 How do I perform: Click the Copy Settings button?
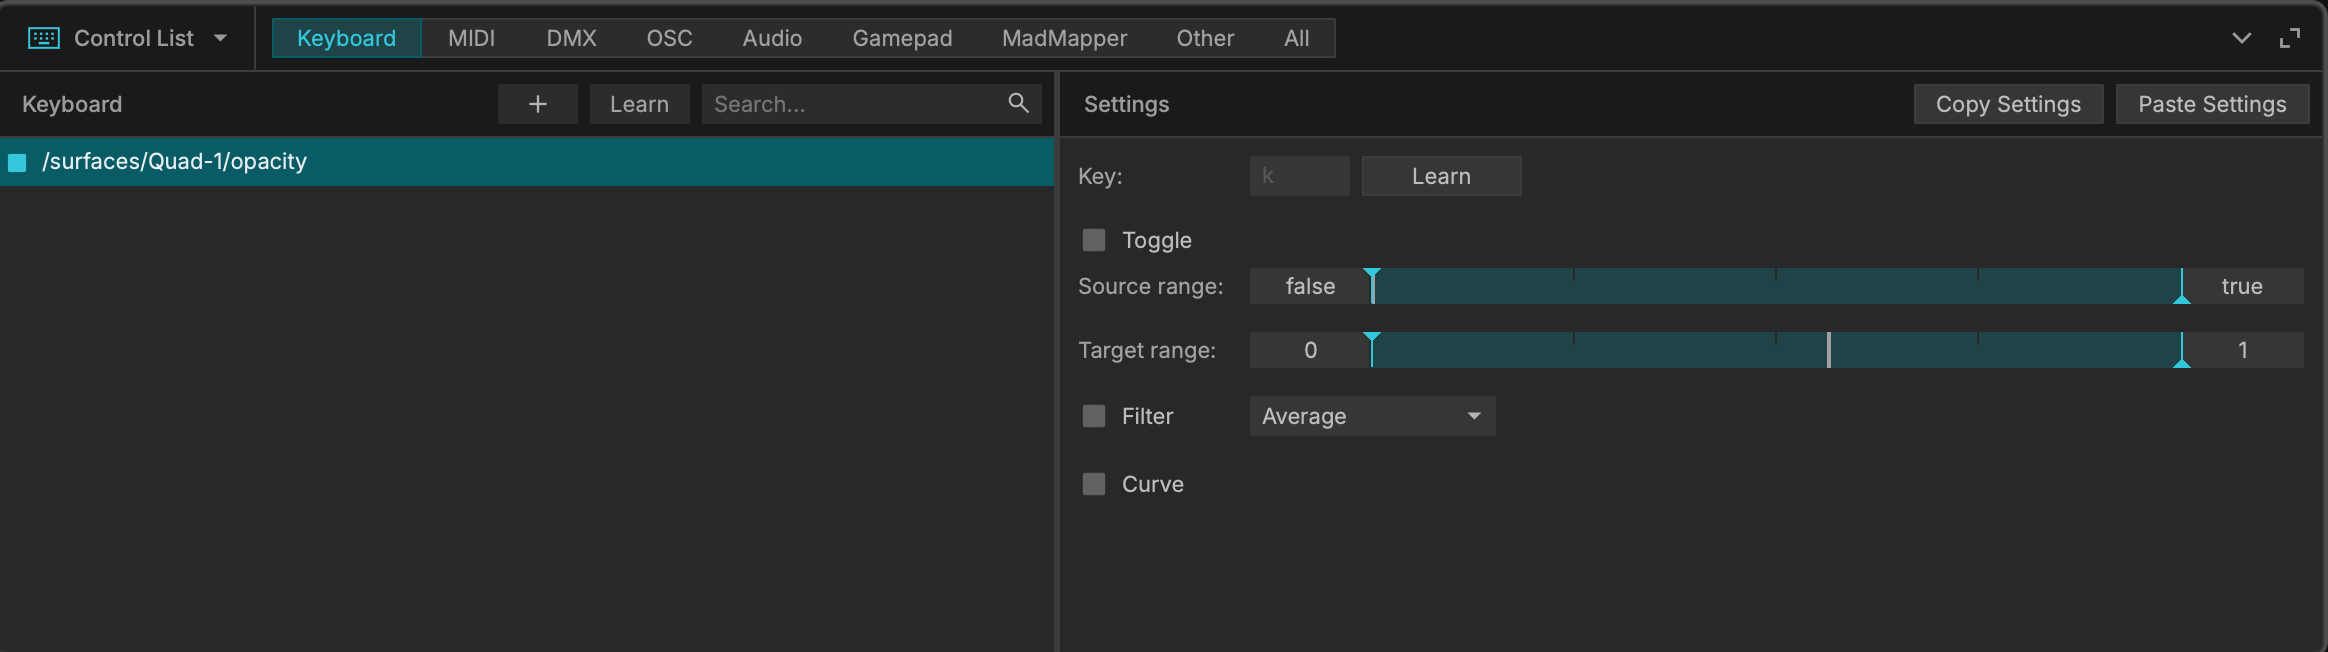tap(2008, 104)
